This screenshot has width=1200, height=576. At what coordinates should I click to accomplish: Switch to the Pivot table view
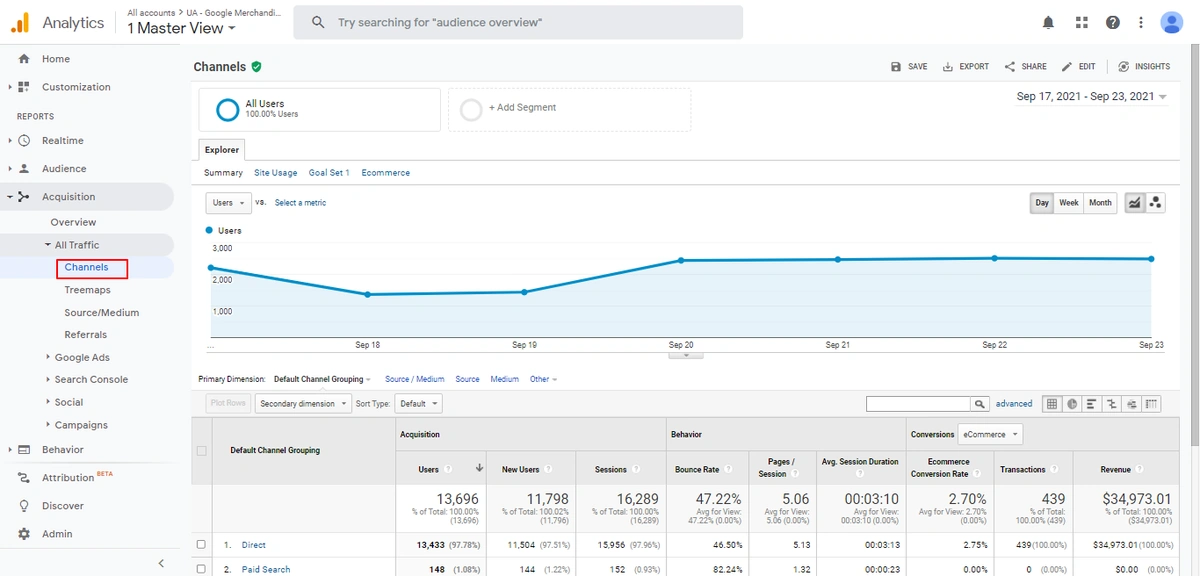pyautogui.click(x=1151, y=403)
